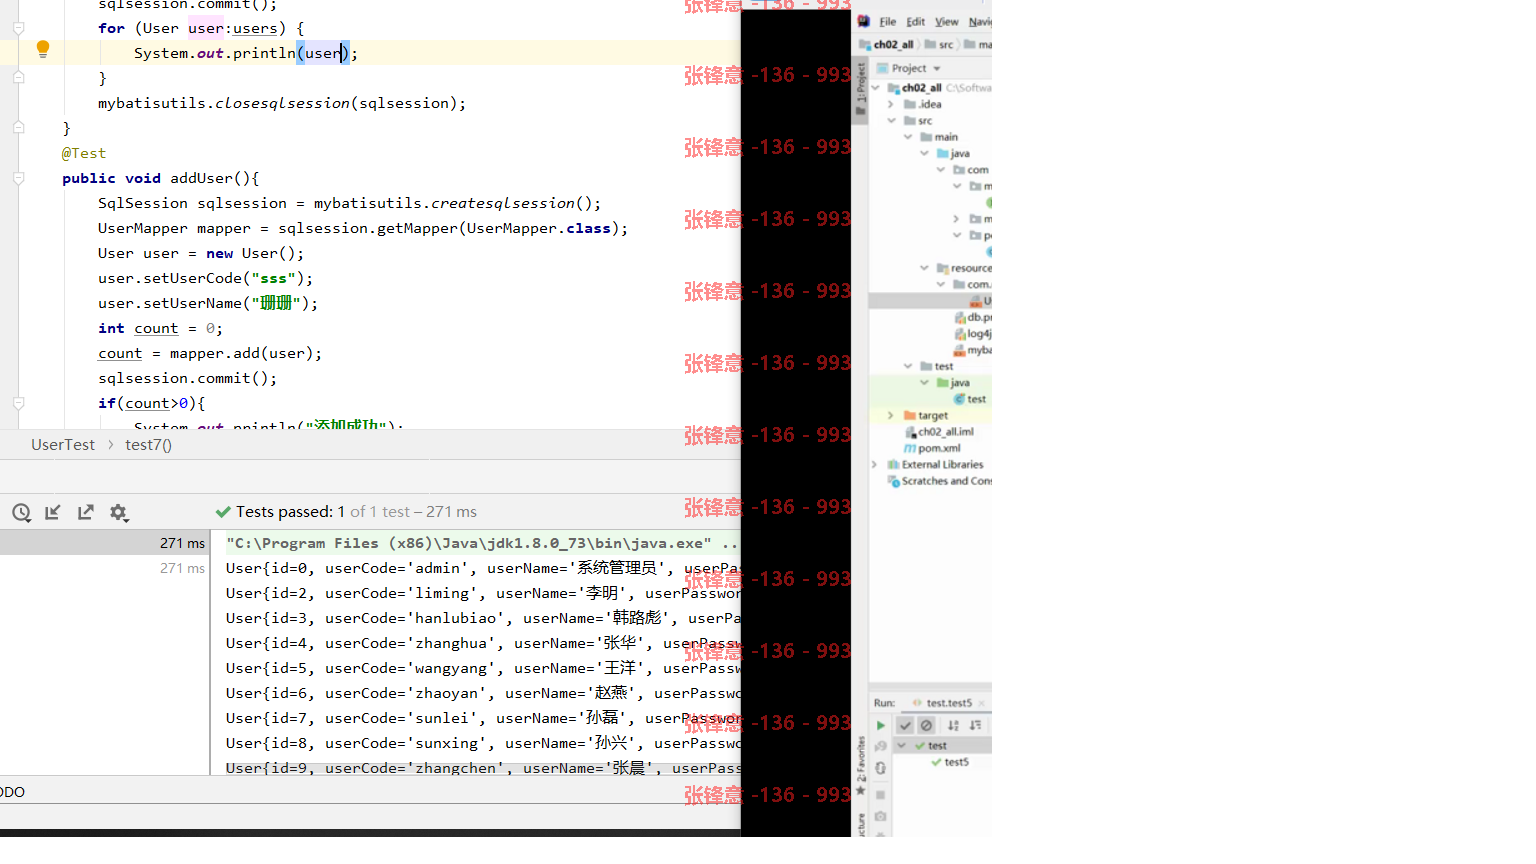This screenshot has width=1536, height=864.
Task: Click console line with userCode='sunxing'
Action: pyautogui.click(x=483, y=743)
